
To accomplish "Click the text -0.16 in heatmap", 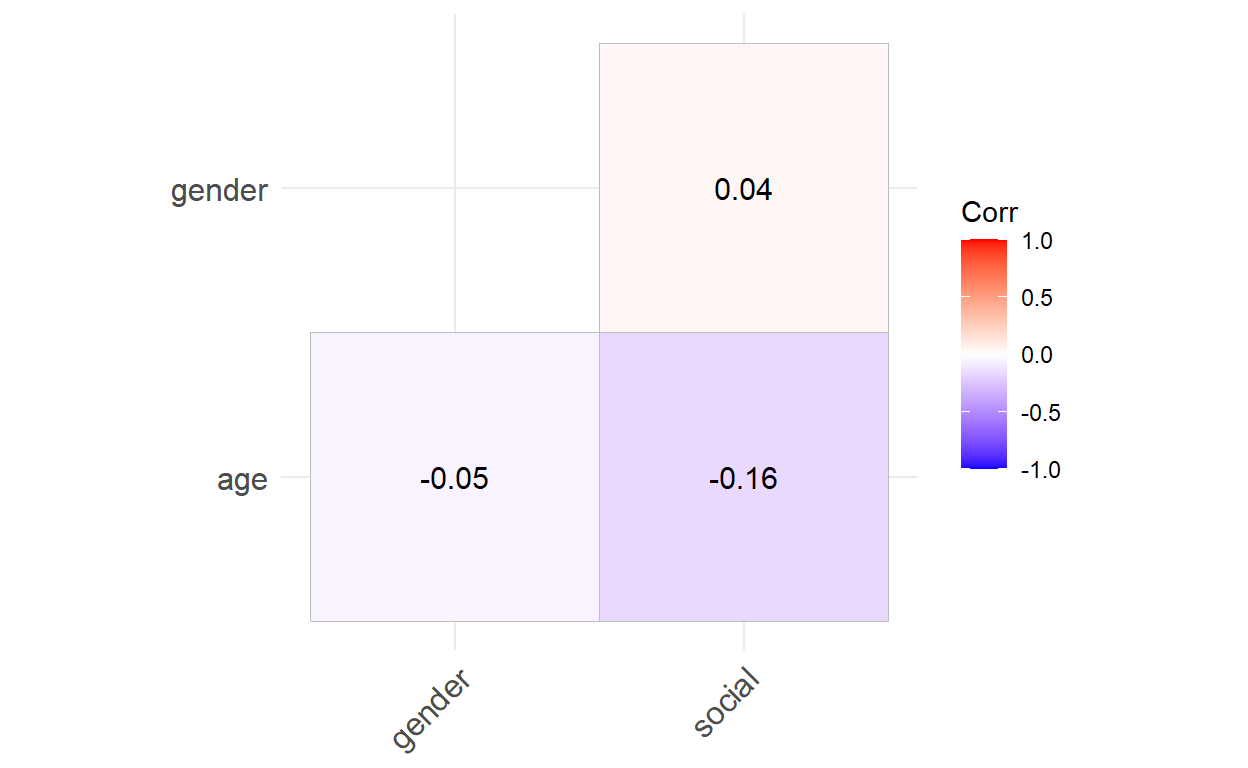I will pos(743,479).
